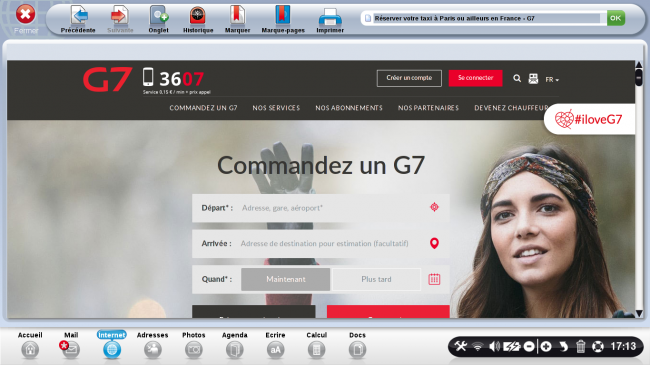Click the web page scrollbar thumb
This screenshot has width=650, height=365.
[x=638, y=78]
